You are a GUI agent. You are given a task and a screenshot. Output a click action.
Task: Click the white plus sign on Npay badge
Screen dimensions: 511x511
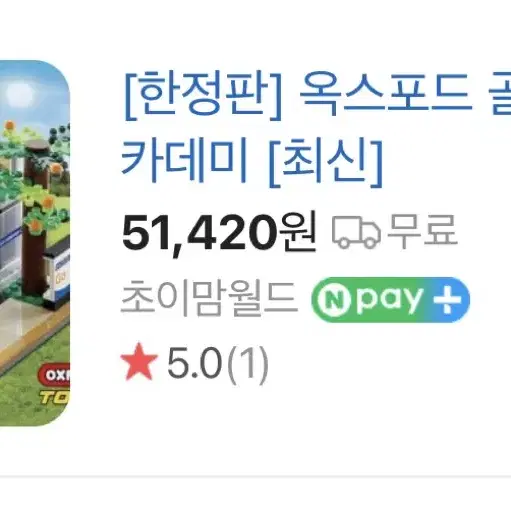(x=447, y=300)
